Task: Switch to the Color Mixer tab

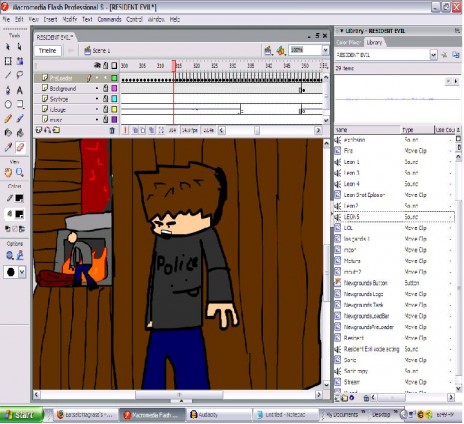Action: pos(348,42)
